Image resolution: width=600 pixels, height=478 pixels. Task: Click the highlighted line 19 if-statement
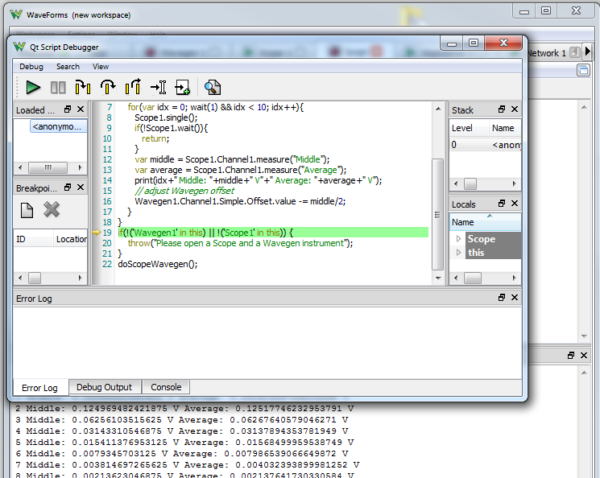[x=273, y=232]
